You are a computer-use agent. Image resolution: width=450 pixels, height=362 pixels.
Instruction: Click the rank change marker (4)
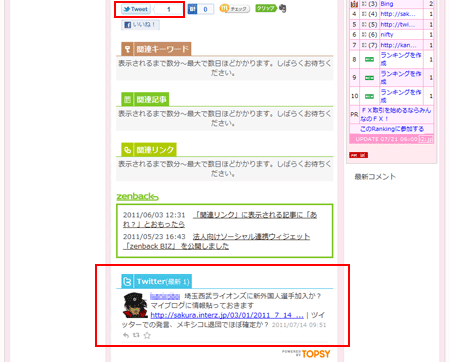coord(369,14)
